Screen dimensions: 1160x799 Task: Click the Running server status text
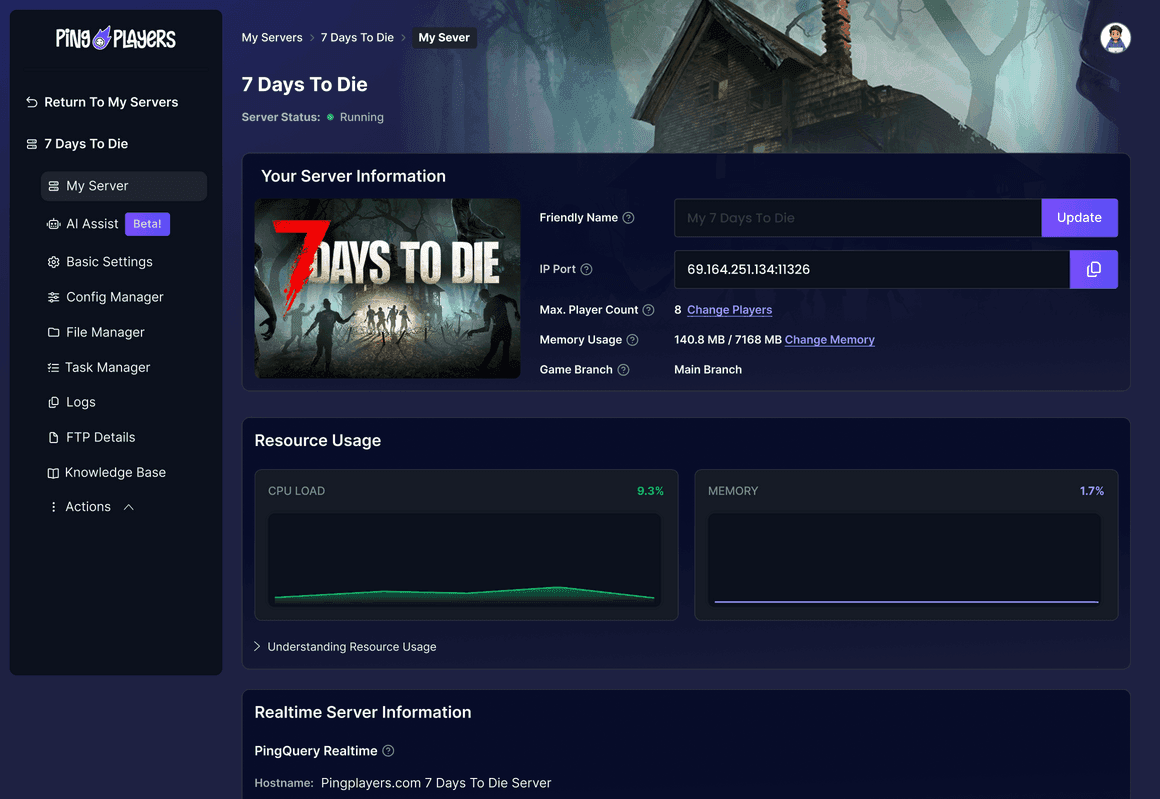(361, 117)
